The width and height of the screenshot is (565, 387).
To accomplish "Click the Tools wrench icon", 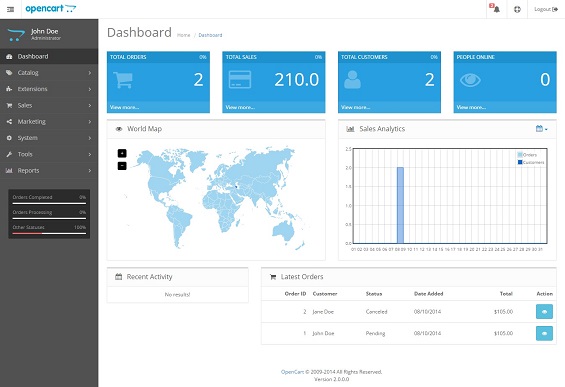I will pyautogui.click(x=9, y=154).
